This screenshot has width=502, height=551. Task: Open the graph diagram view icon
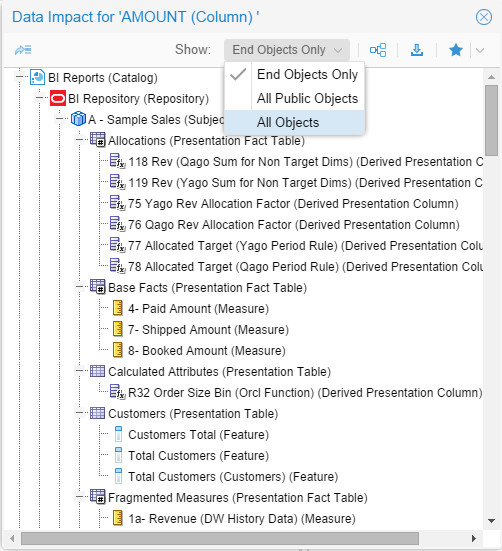(x=378, y=50)
